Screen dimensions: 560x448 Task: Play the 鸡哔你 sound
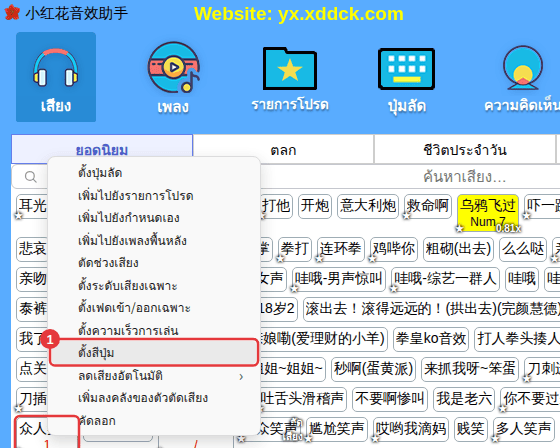(394, 249)
